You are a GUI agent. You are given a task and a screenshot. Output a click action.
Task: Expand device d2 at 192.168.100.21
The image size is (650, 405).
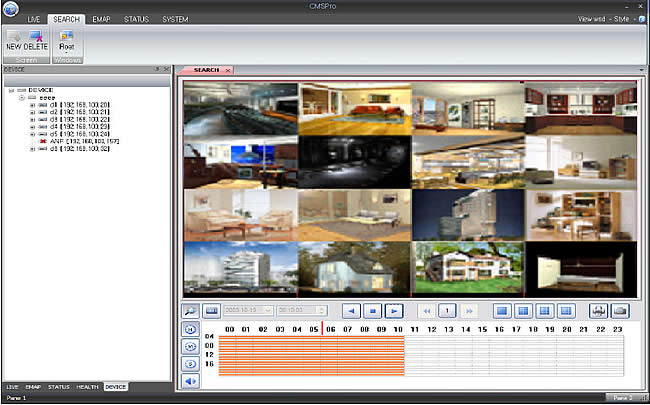point(32,112)
